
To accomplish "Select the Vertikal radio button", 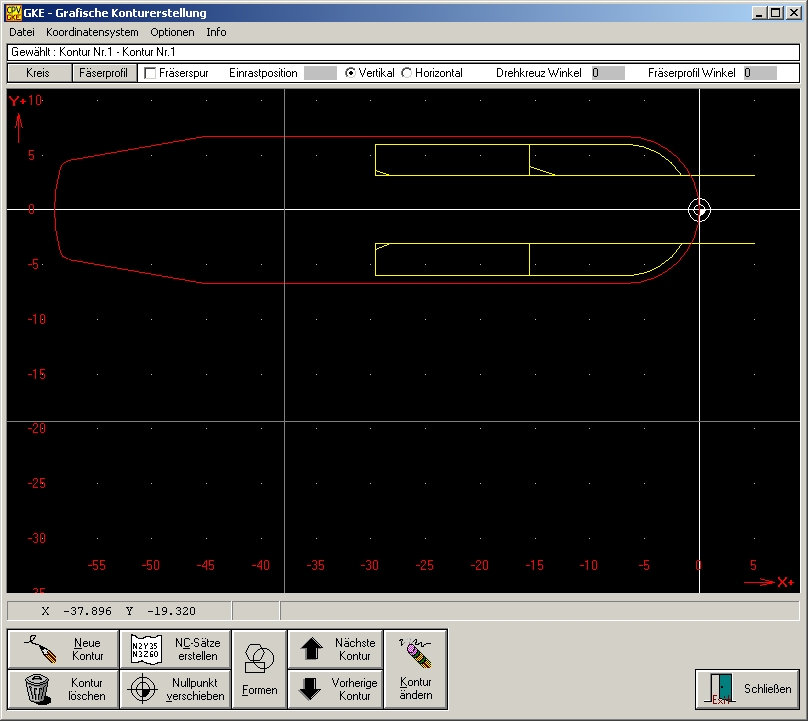I will pos(350,73).
